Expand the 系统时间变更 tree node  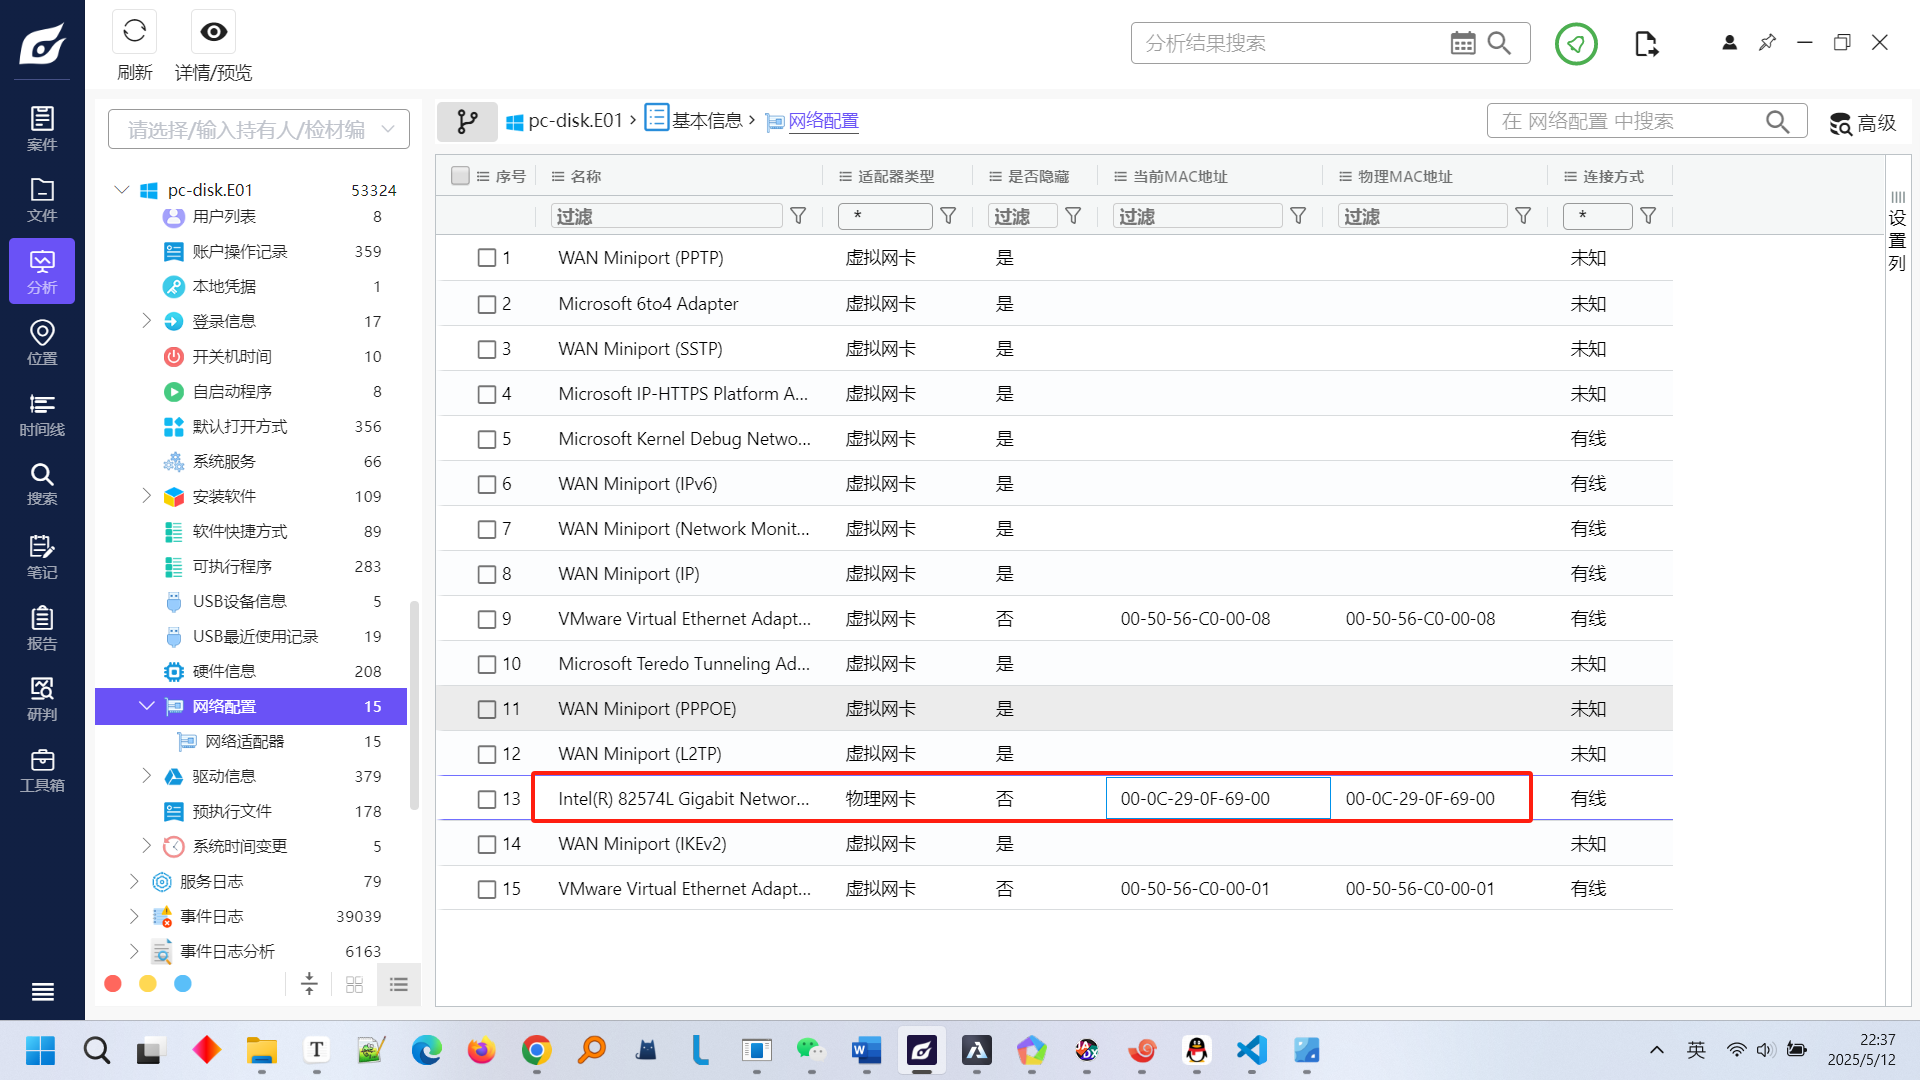[x=146, y=845]
